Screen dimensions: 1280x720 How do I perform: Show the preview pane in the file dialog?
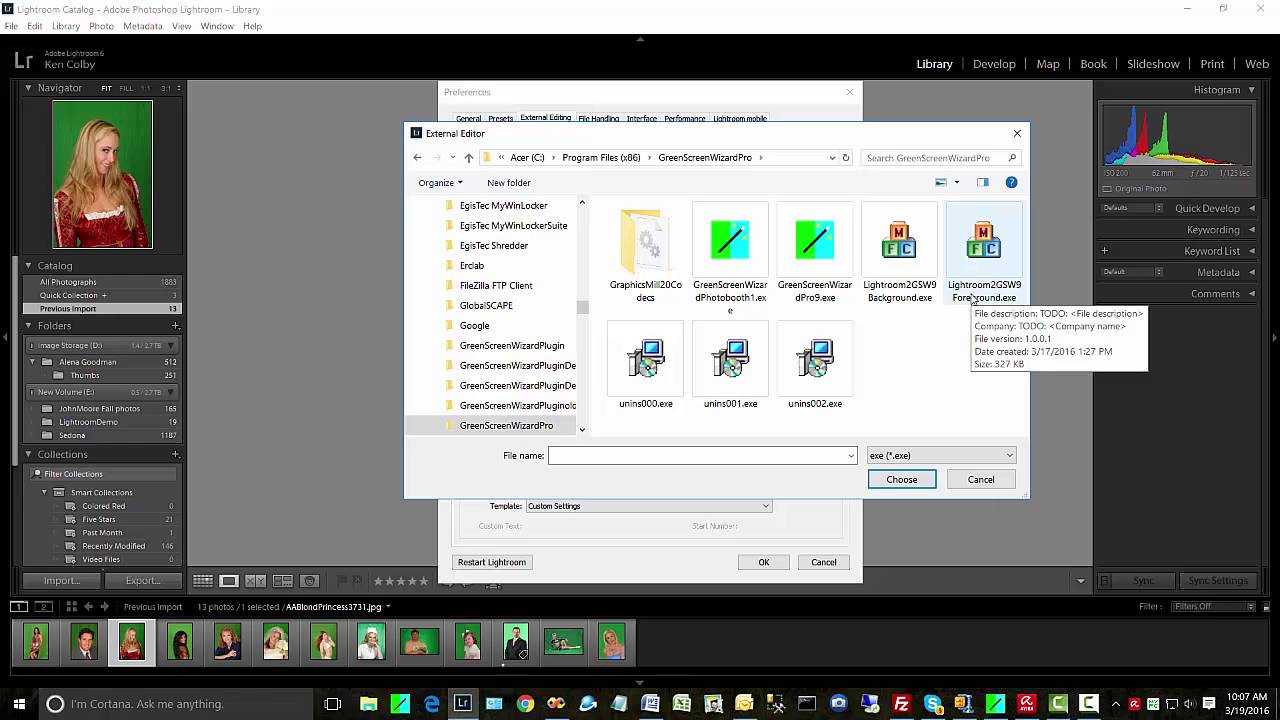tap(982, 182)
